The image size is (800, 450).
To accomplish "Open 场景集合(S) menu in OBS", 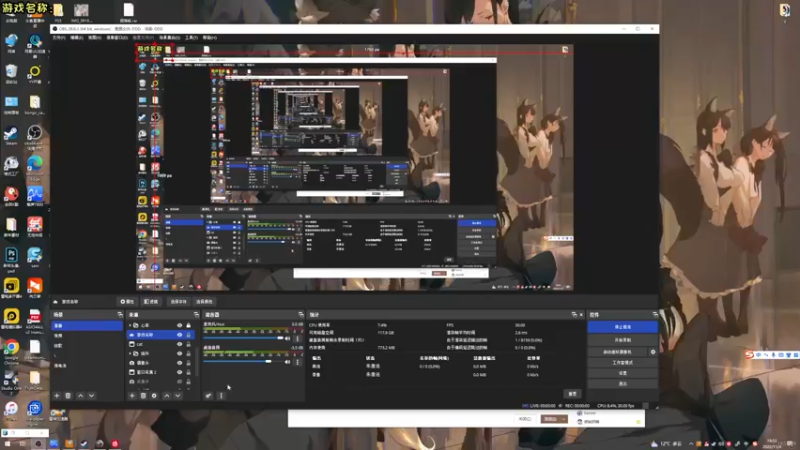I will 169,38.
